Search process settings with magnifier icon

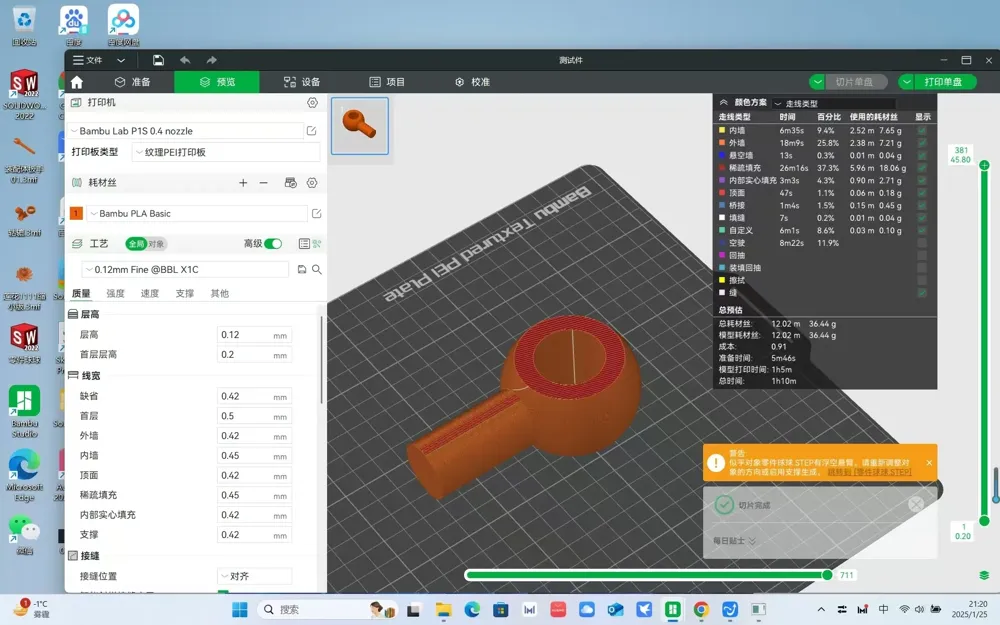click(317, 270)
